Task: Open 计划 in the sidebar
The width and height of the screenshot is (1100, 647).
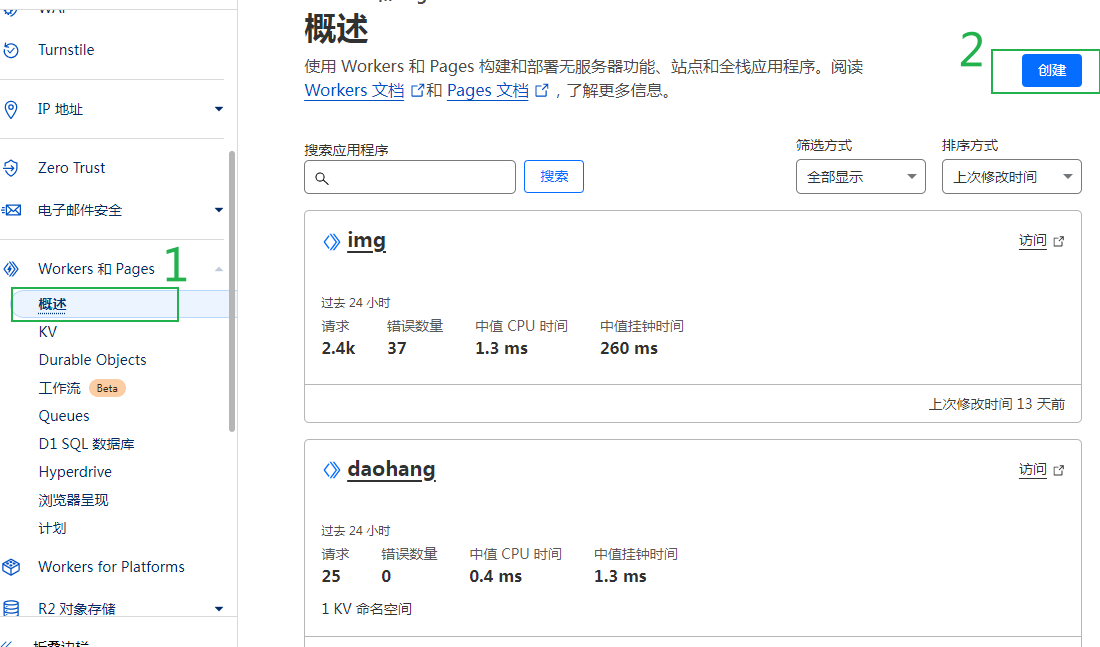Action: coord(53,528)
